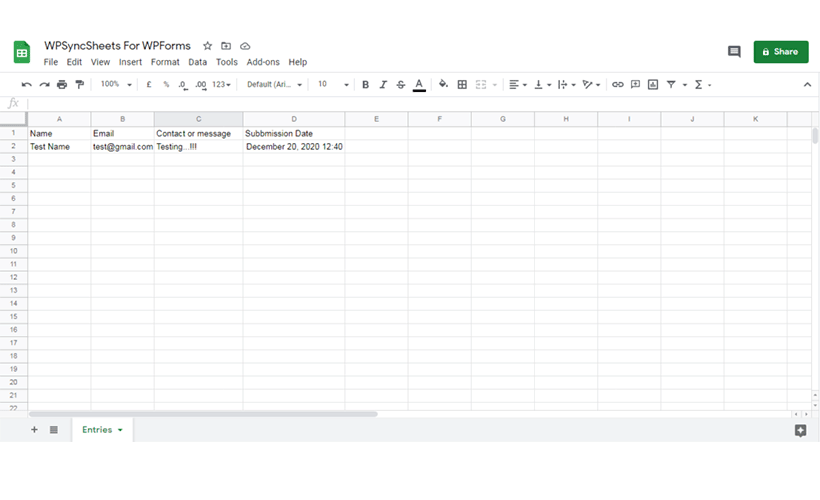This screenshot has width=820, height=500.
Task: Move document to folder icon
Action: tap(226, 46)
